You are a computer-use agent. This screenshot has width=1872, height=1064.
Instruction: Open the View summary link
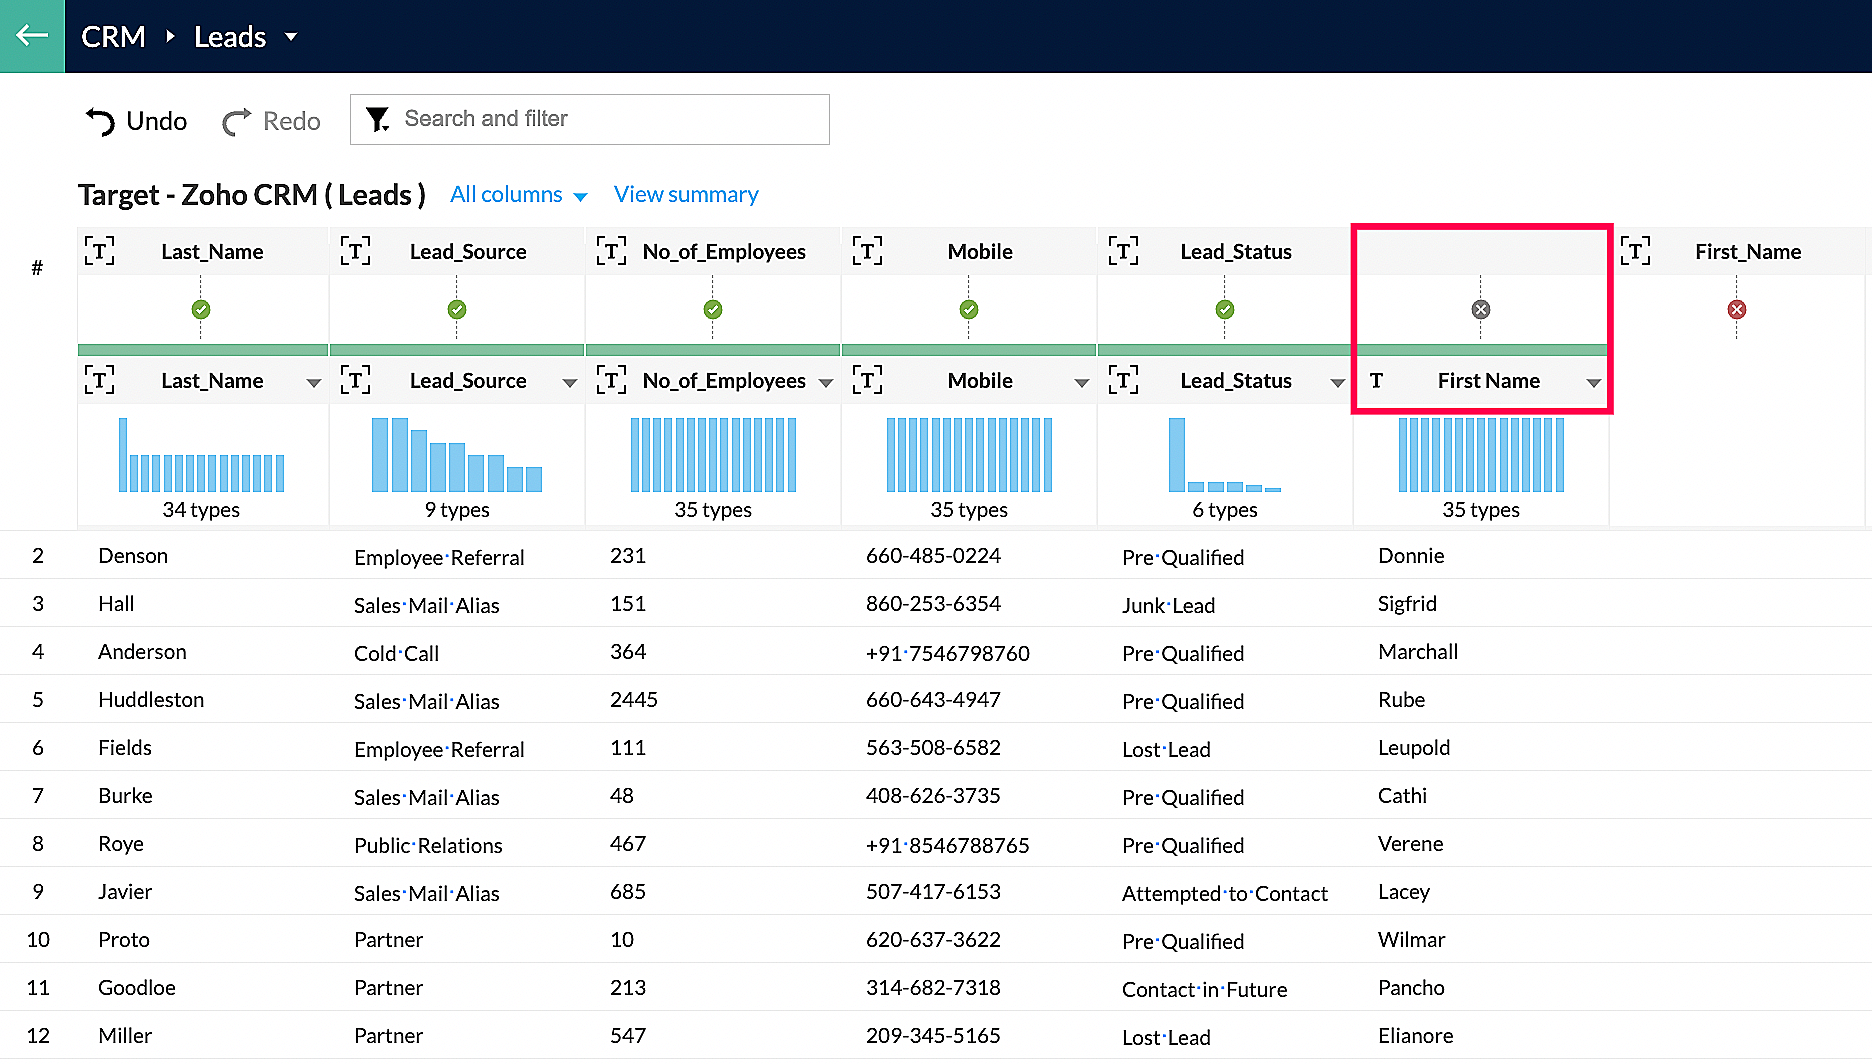pyautogui.click(x=685, y=195)
